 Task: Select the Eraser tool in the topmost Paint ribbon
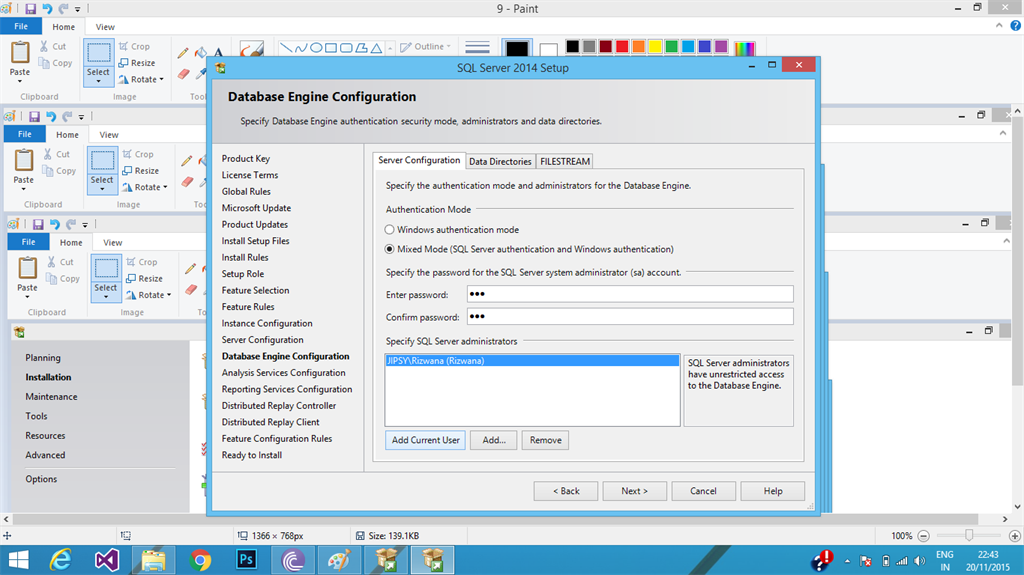tap(184, 74)
